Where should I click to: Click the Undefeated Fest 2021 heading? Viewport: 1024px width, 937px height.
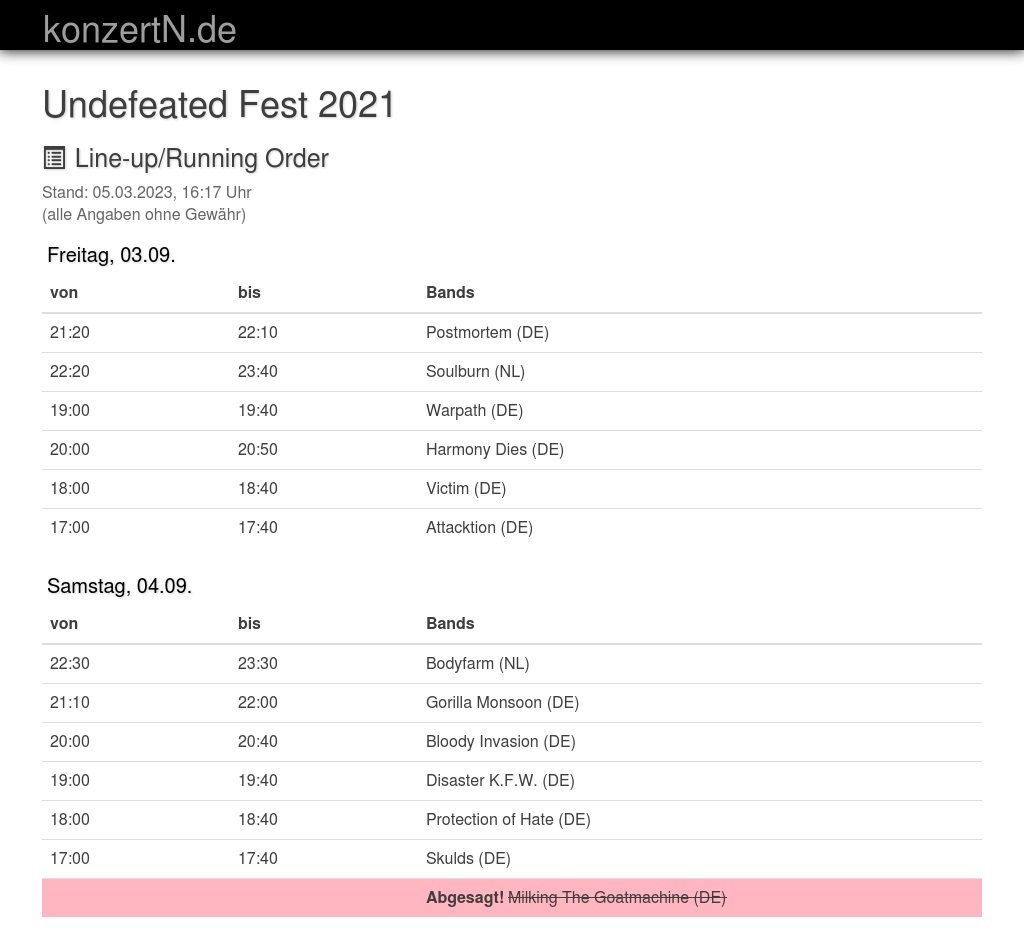pyautogui.click(x=219, y=105)
